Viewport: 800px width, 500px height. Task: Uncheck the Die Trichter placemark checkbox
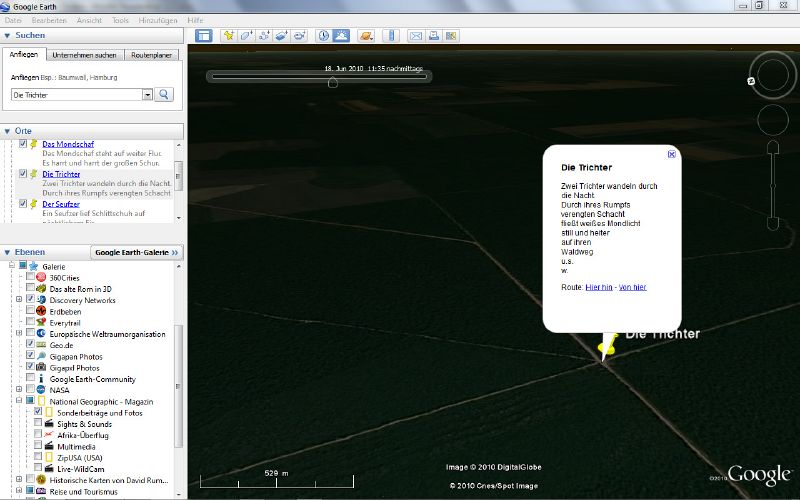tap(23, 173)
